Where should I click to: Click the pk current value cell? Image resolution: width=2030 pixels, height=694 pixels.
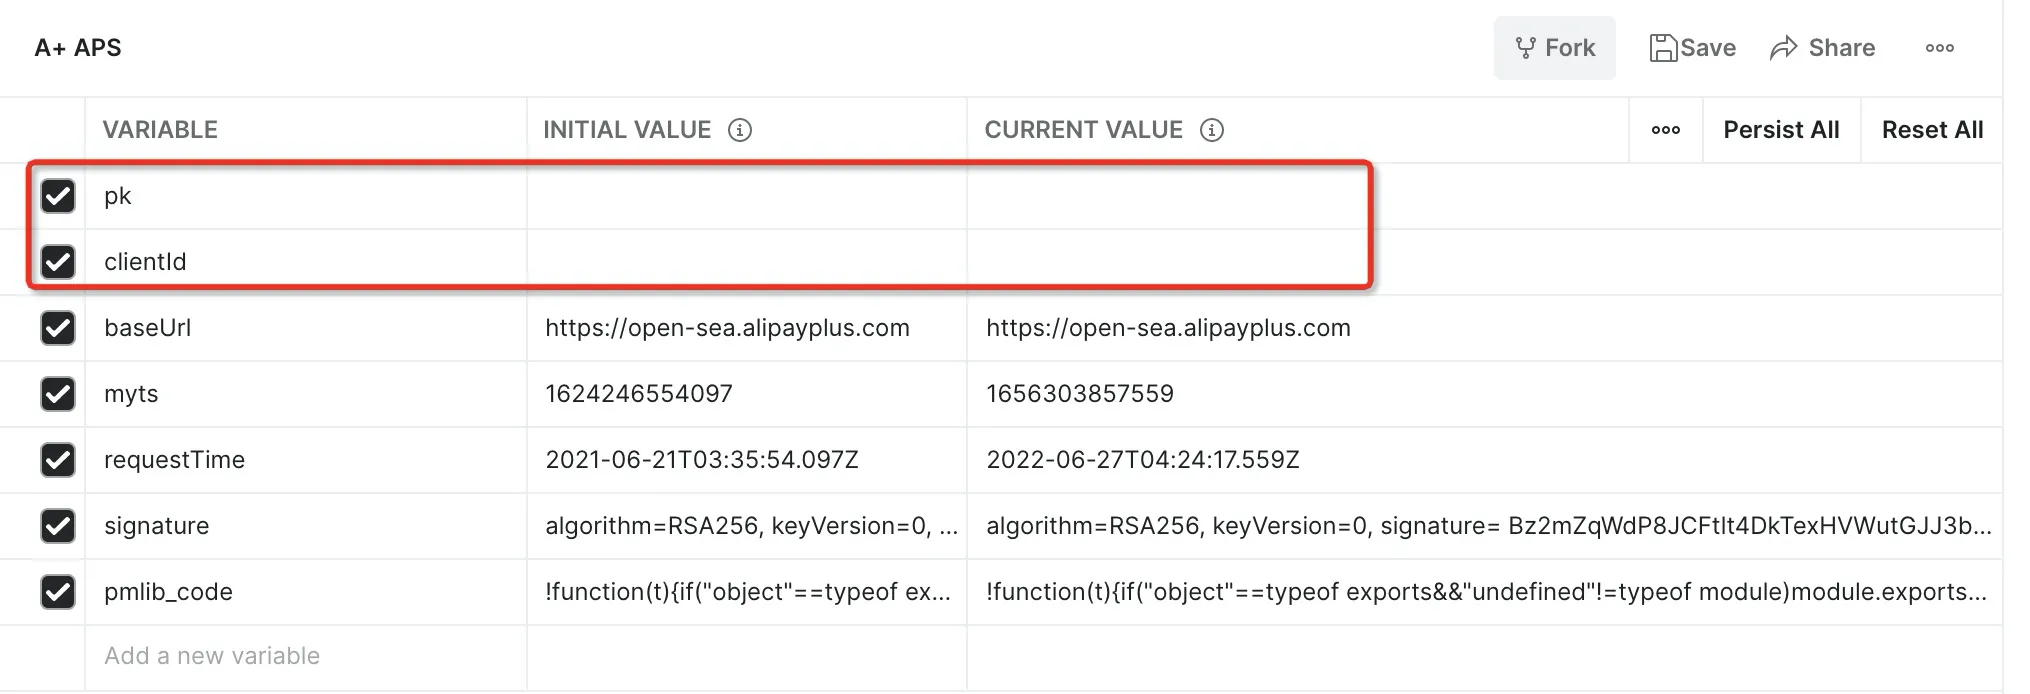click(1165, 196)
